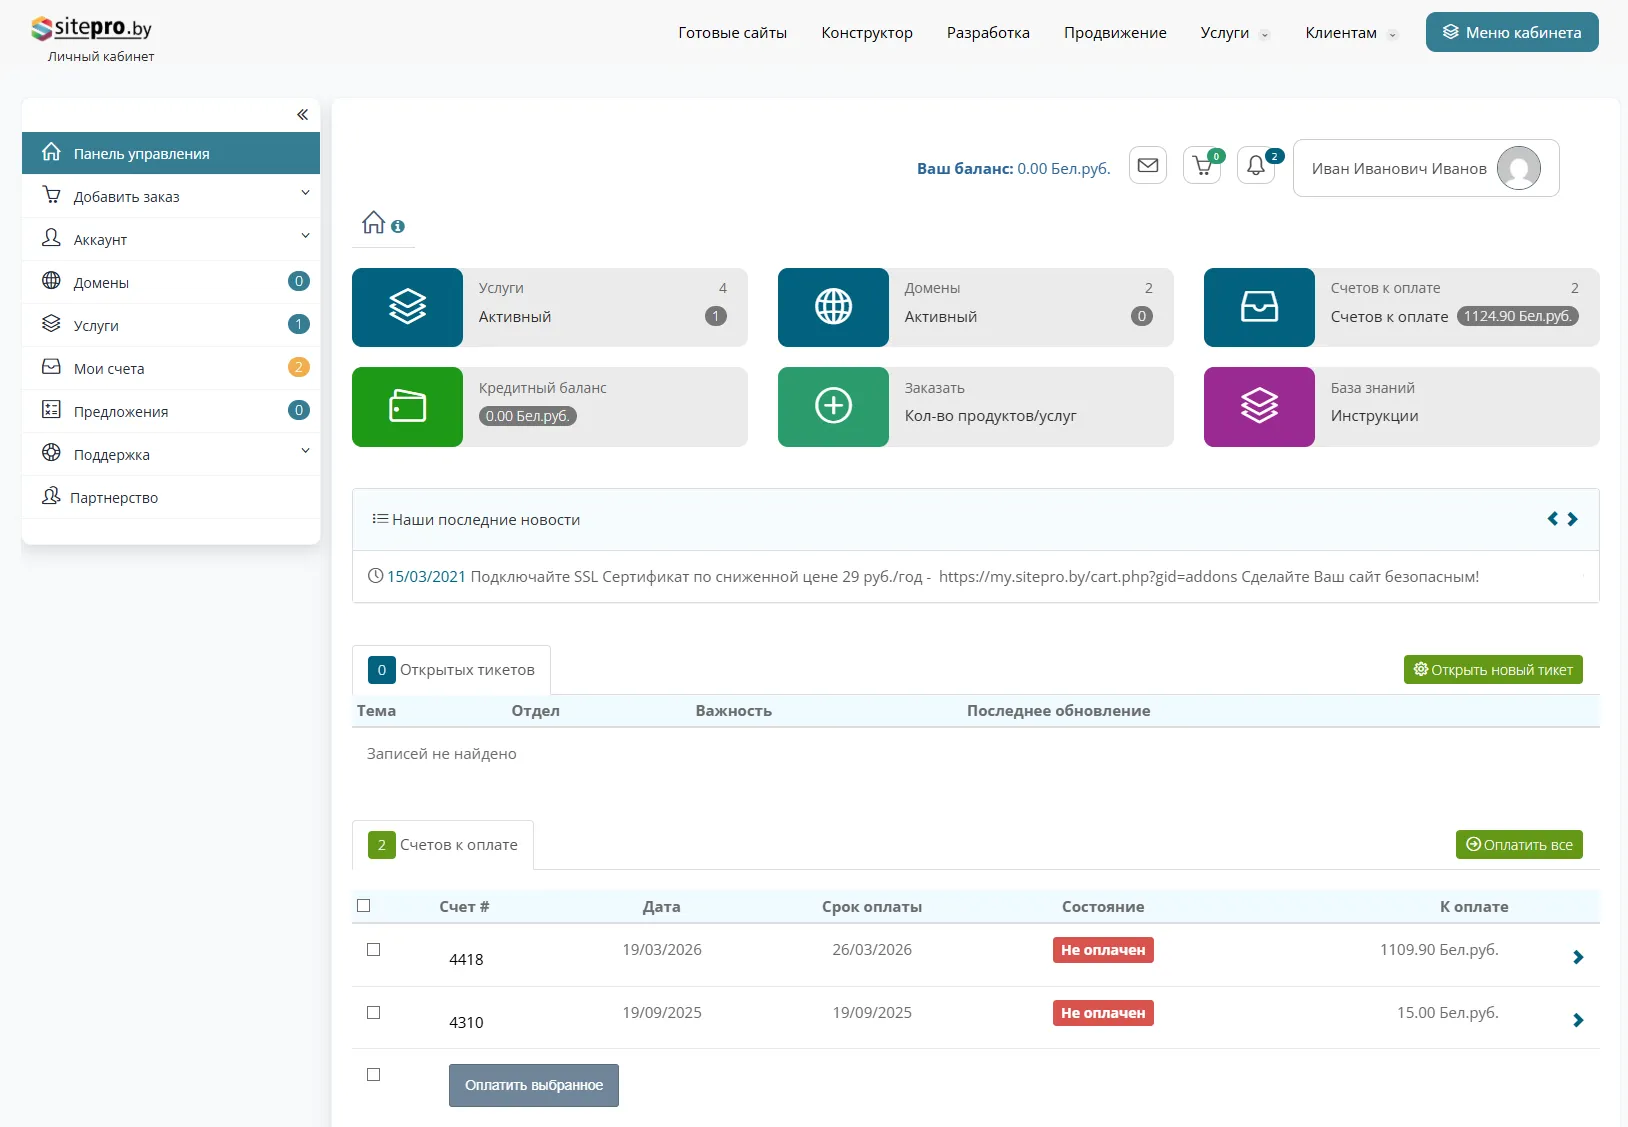
Task: Open the envelope messages icon
Action: coord(1148,165)
